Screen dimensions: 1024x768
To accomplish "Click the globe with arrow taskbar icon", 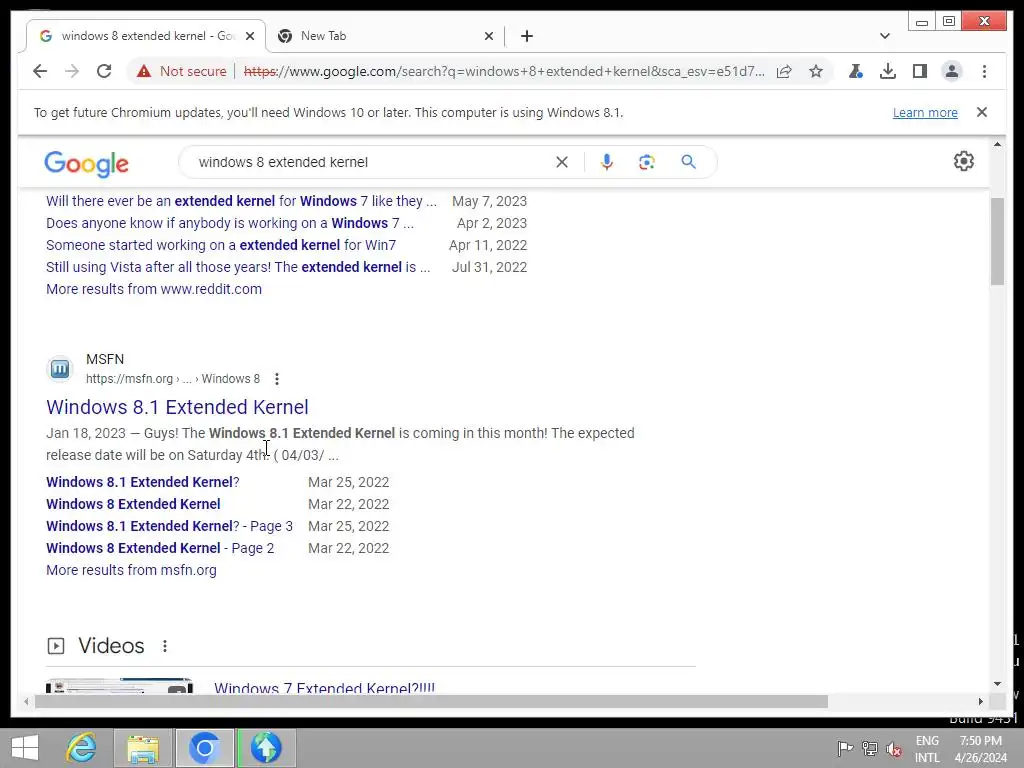I will tap(265, 748).
